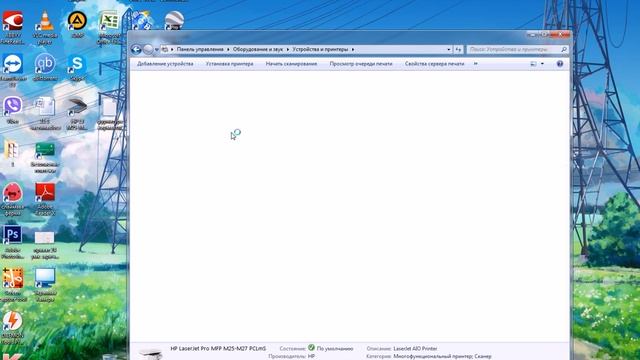Click the Explorer forward navigation arrow

pyautogui.click(x=148, y=49)
